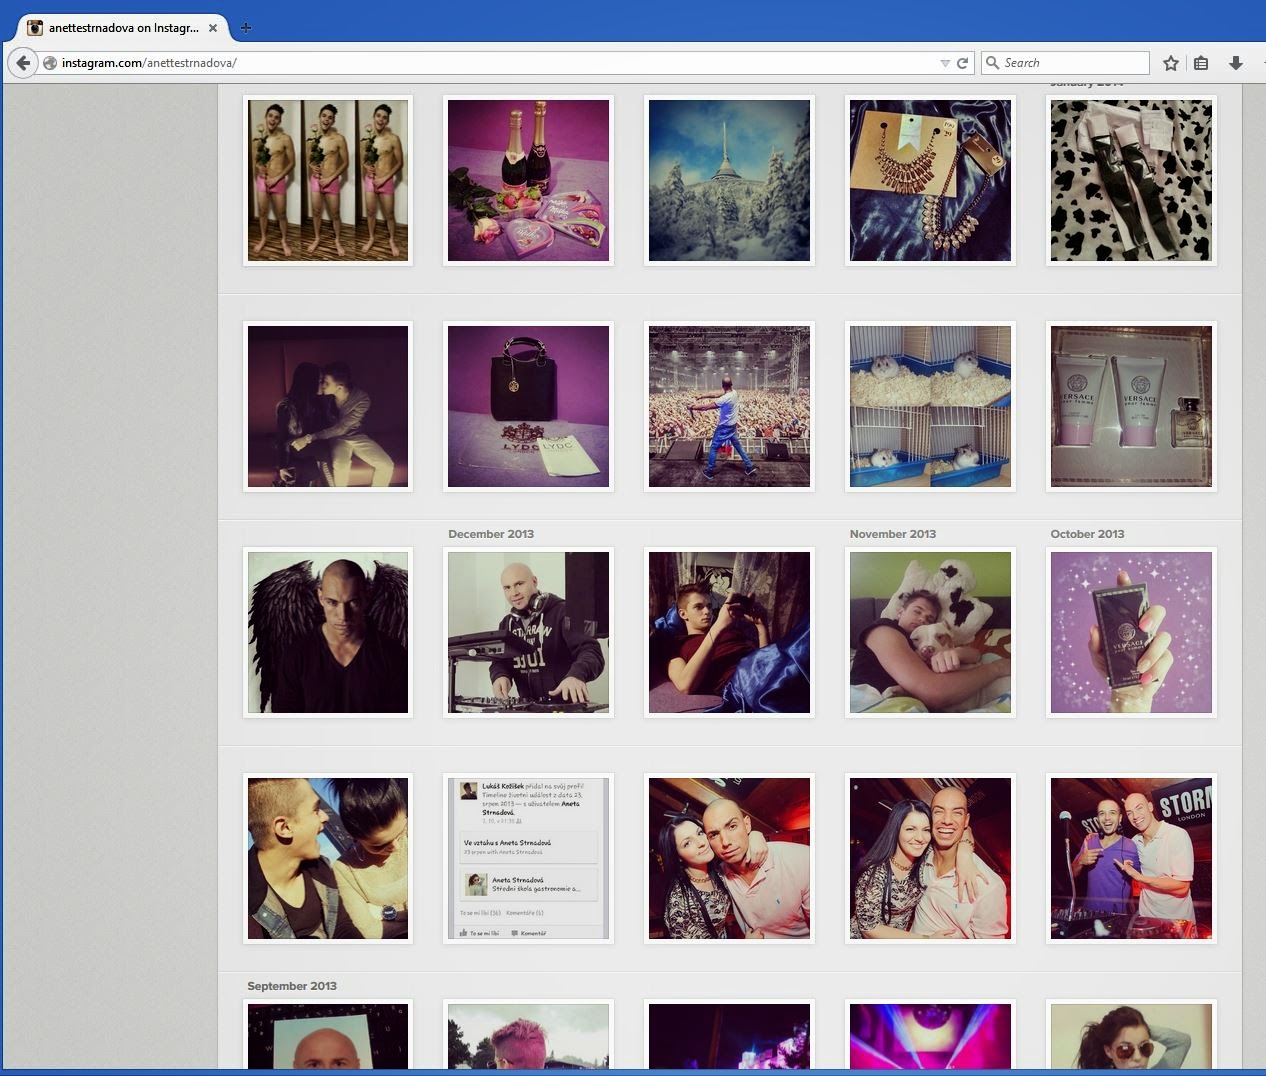1266x1076 pixels.
Task: Click the search magnifier icon
Action: click(x=992, y=63)
